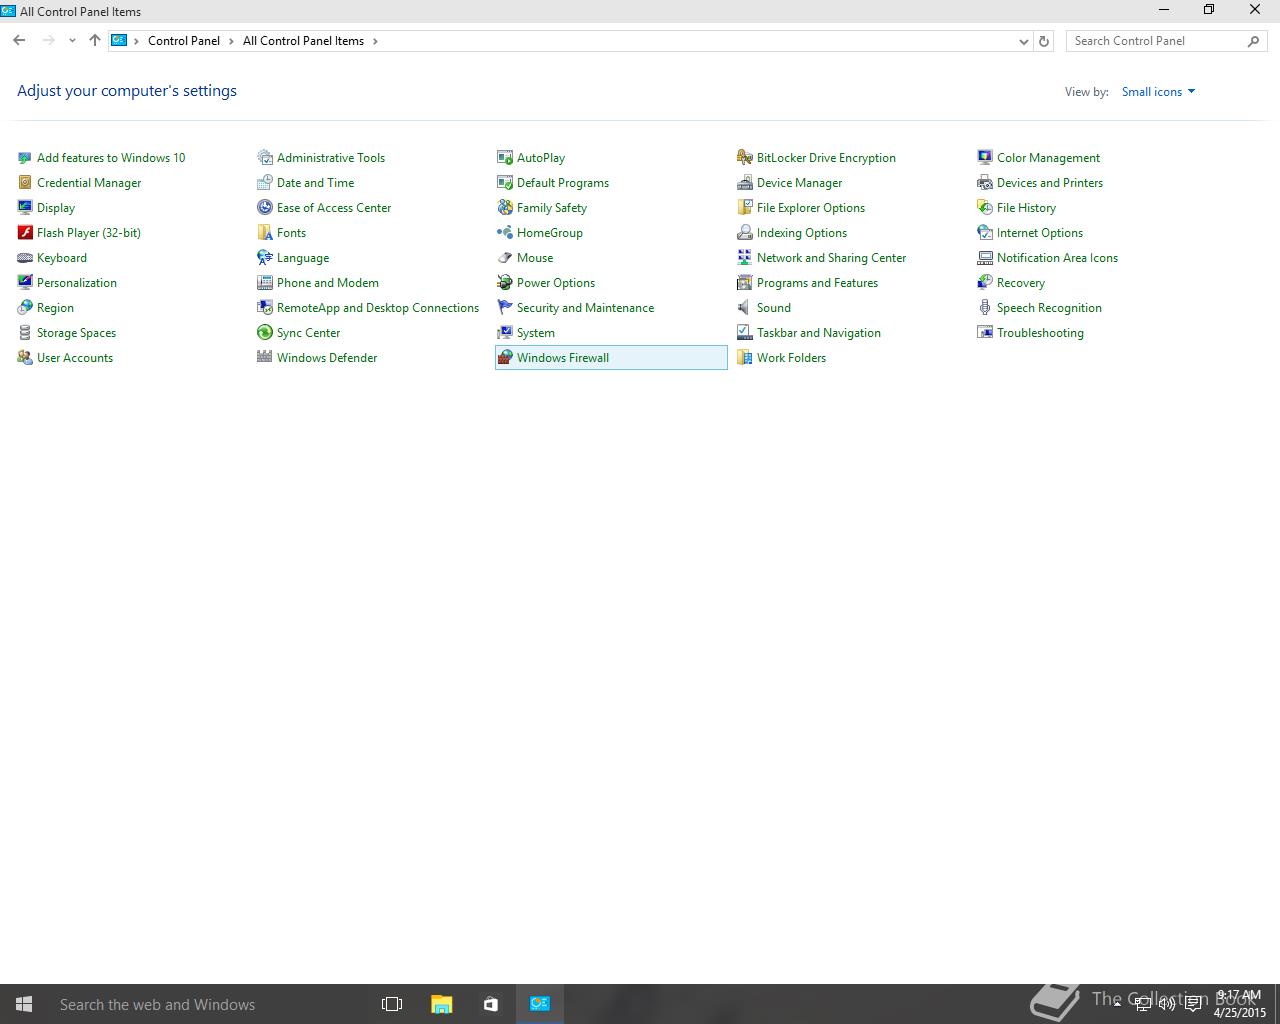The image size is (1280, 1024).
Task: Open Administrative Tools
Action: 331,158
